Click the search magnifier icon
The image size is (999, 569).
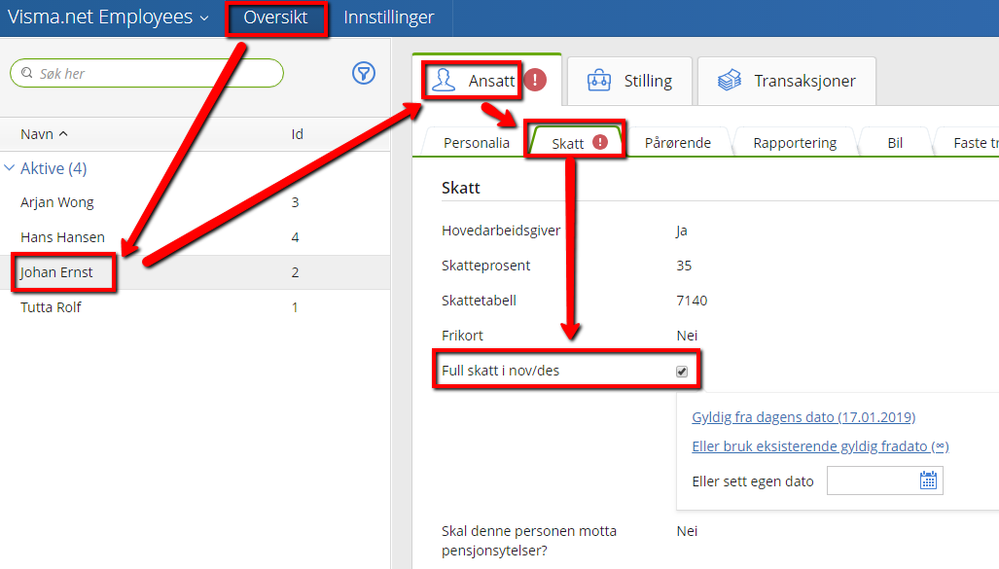tap(27, 73)
